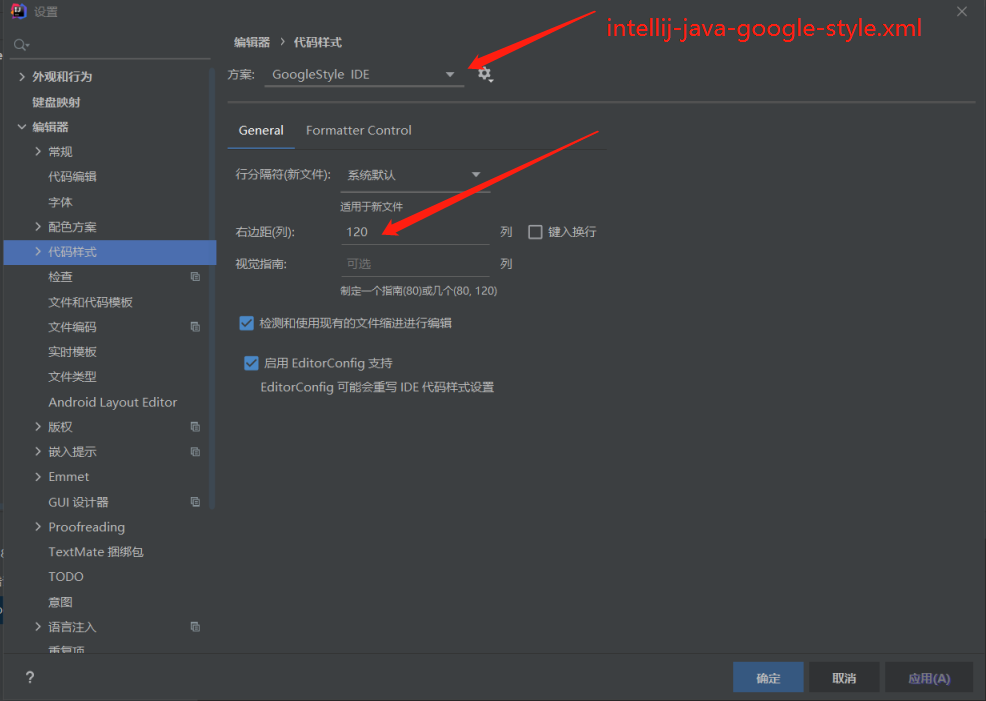The height and width of the screenshot is (701, 986).
Task: Click the search magnifier icon in sidebar
Action: [21, 45]
